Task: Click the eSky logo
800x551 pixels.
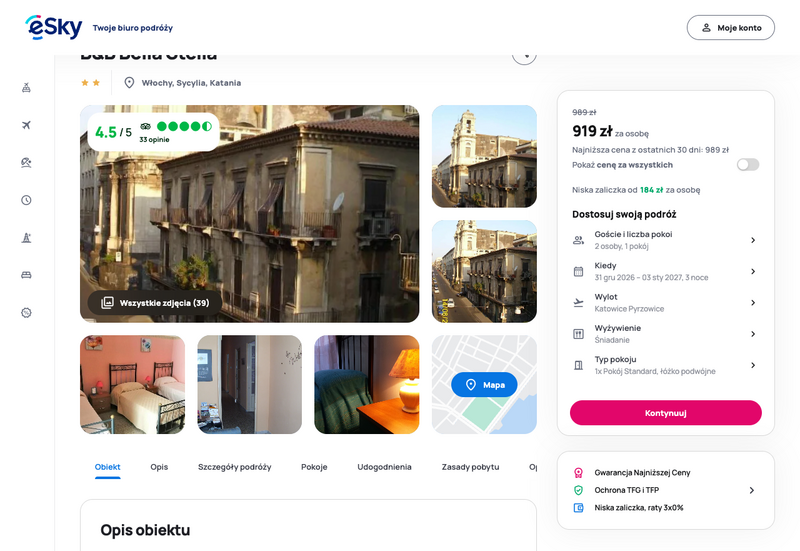Action: (54, 27)
